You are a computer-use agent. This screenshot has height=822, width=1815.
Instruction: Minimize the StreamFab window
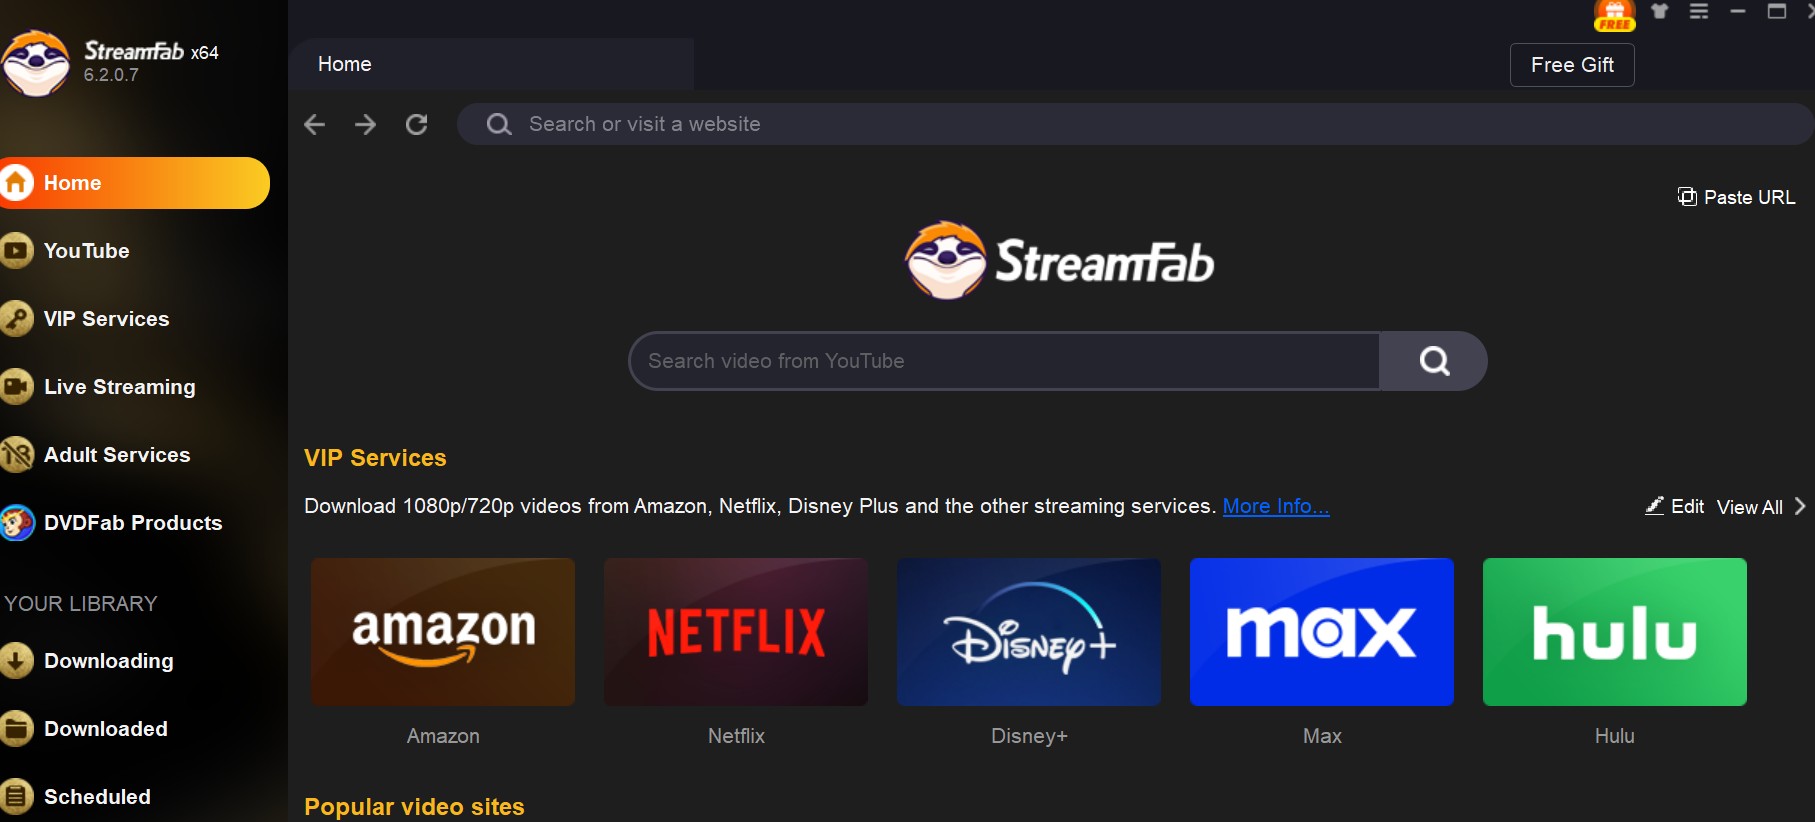coord(1738,11)
